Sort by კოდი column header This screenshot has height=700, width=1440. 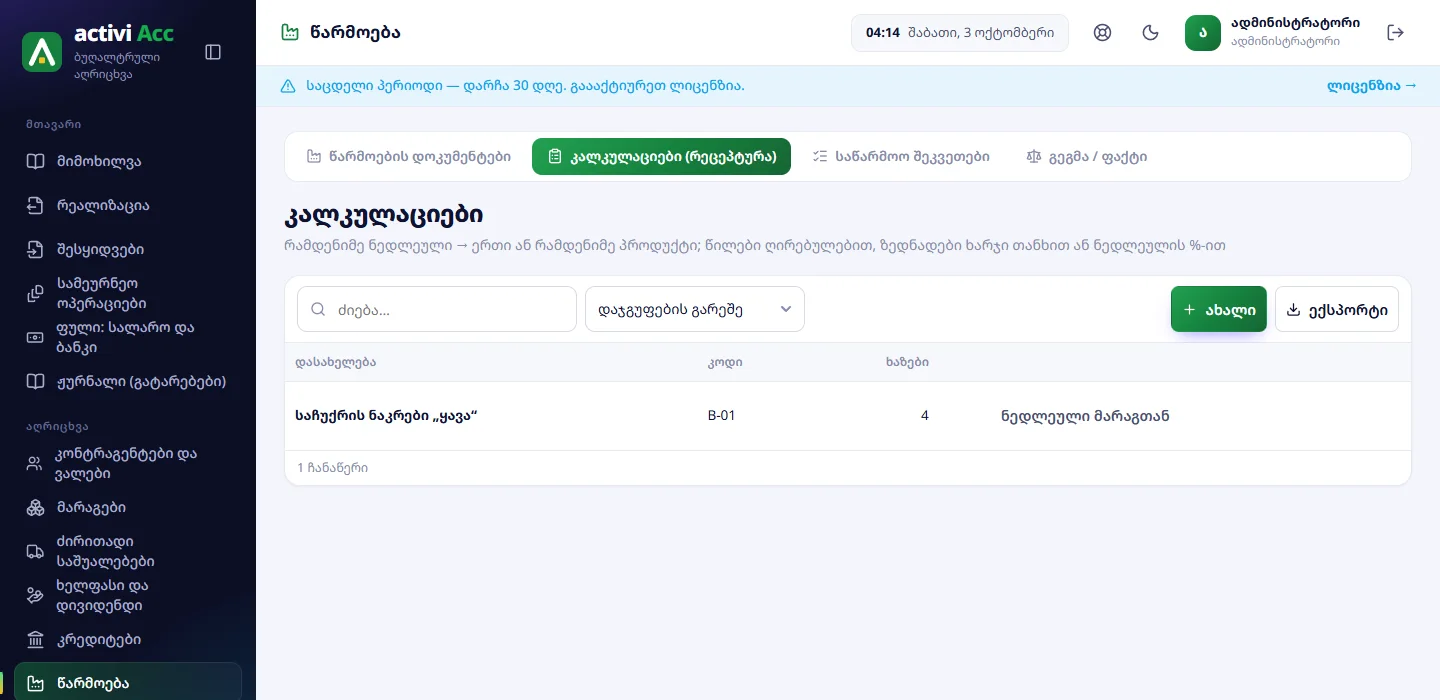pyautogui.click(x=725, y=362)
